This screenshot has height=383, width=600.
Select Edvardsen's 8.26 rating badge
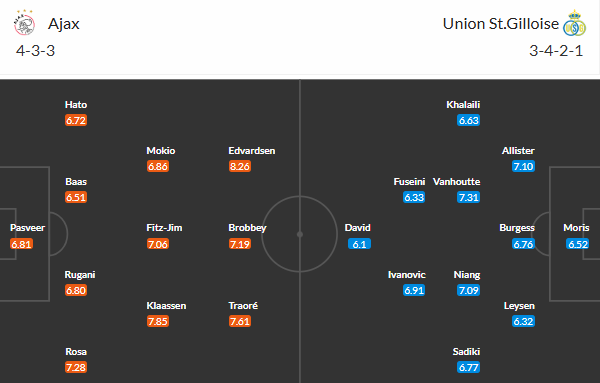click(x=240, y=166)
